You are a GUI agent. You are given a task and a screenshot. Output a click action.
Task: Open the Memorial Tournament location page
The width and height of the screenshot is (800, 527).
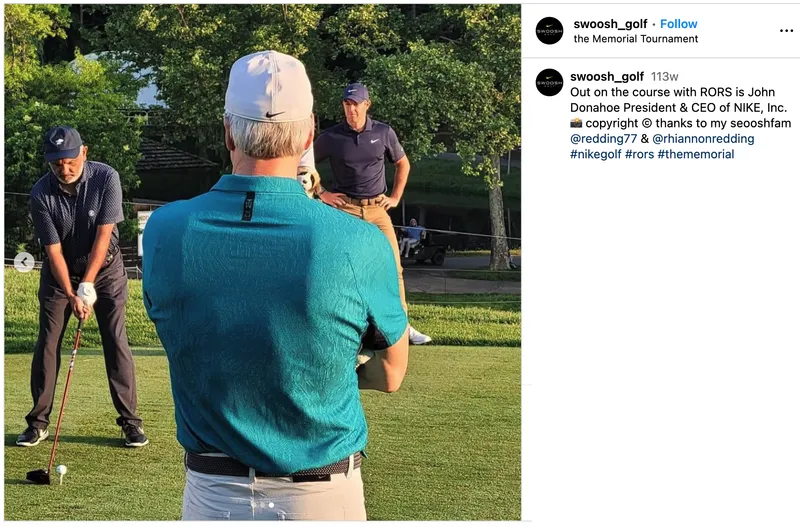pyautogui.click(x=636, y=39)
